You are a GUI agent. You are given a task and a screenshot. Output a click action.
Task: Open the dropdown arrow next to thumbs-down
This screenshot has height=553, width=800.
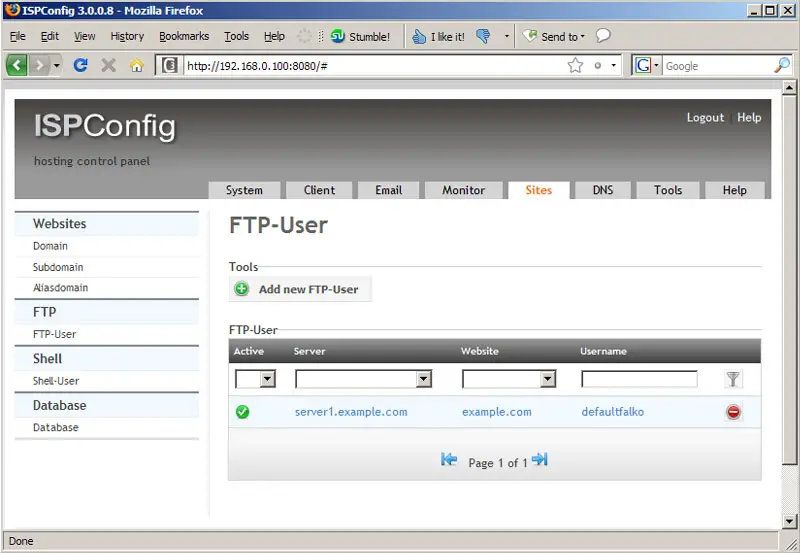point(507,36)
